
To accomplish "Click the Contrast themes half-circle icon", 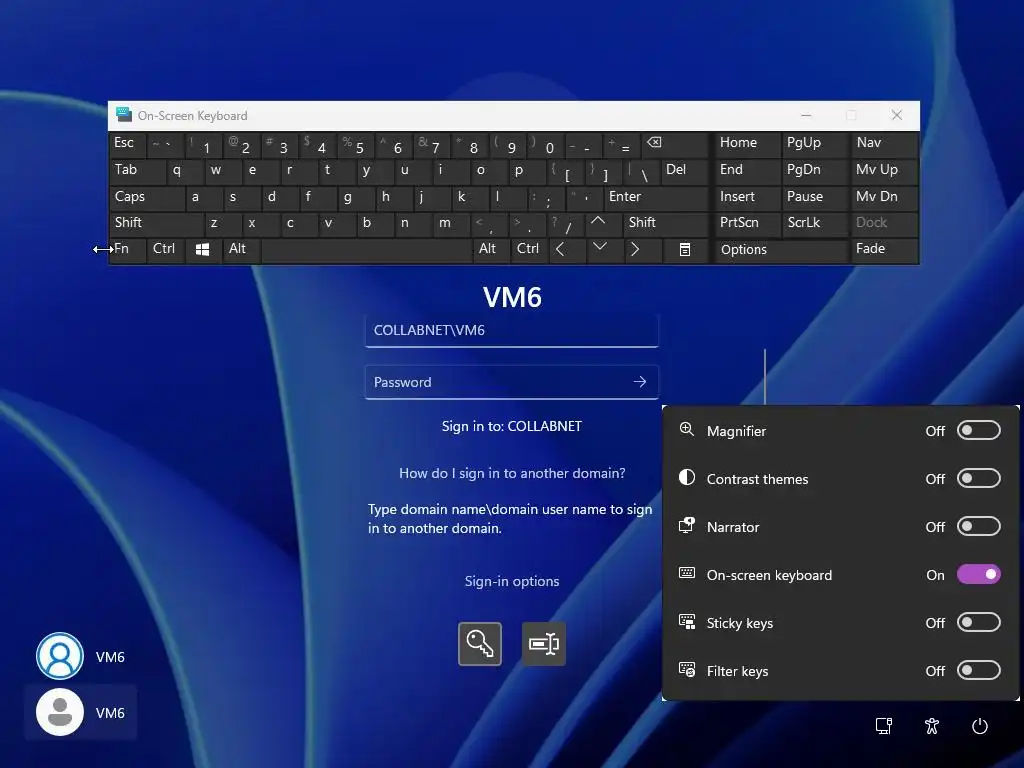I will [x=686, y=477].
